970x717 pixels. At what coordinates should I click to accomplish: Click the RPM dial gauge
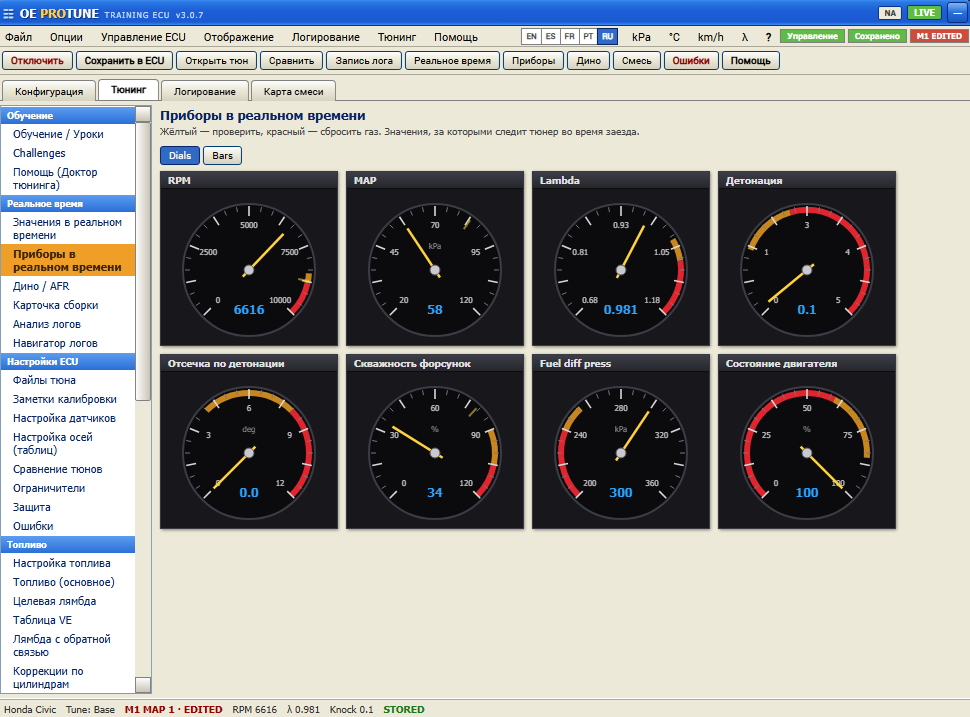(249, 259)
